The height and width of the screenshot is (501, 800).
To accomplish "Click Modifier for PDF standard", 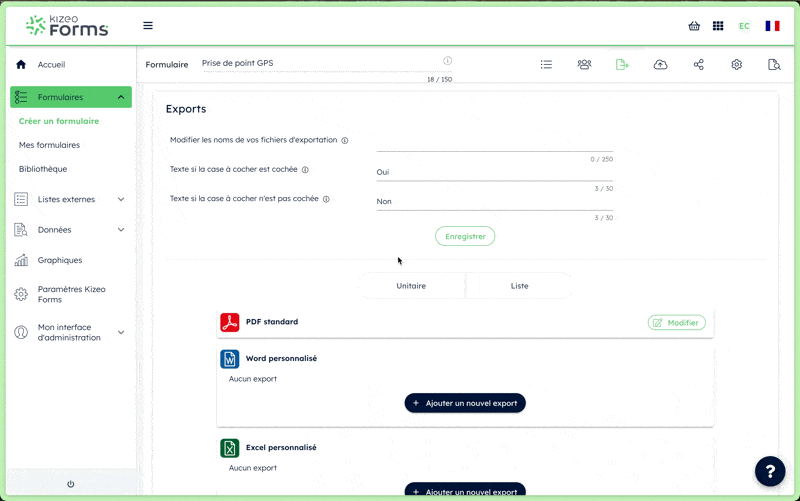I will 677,322.
